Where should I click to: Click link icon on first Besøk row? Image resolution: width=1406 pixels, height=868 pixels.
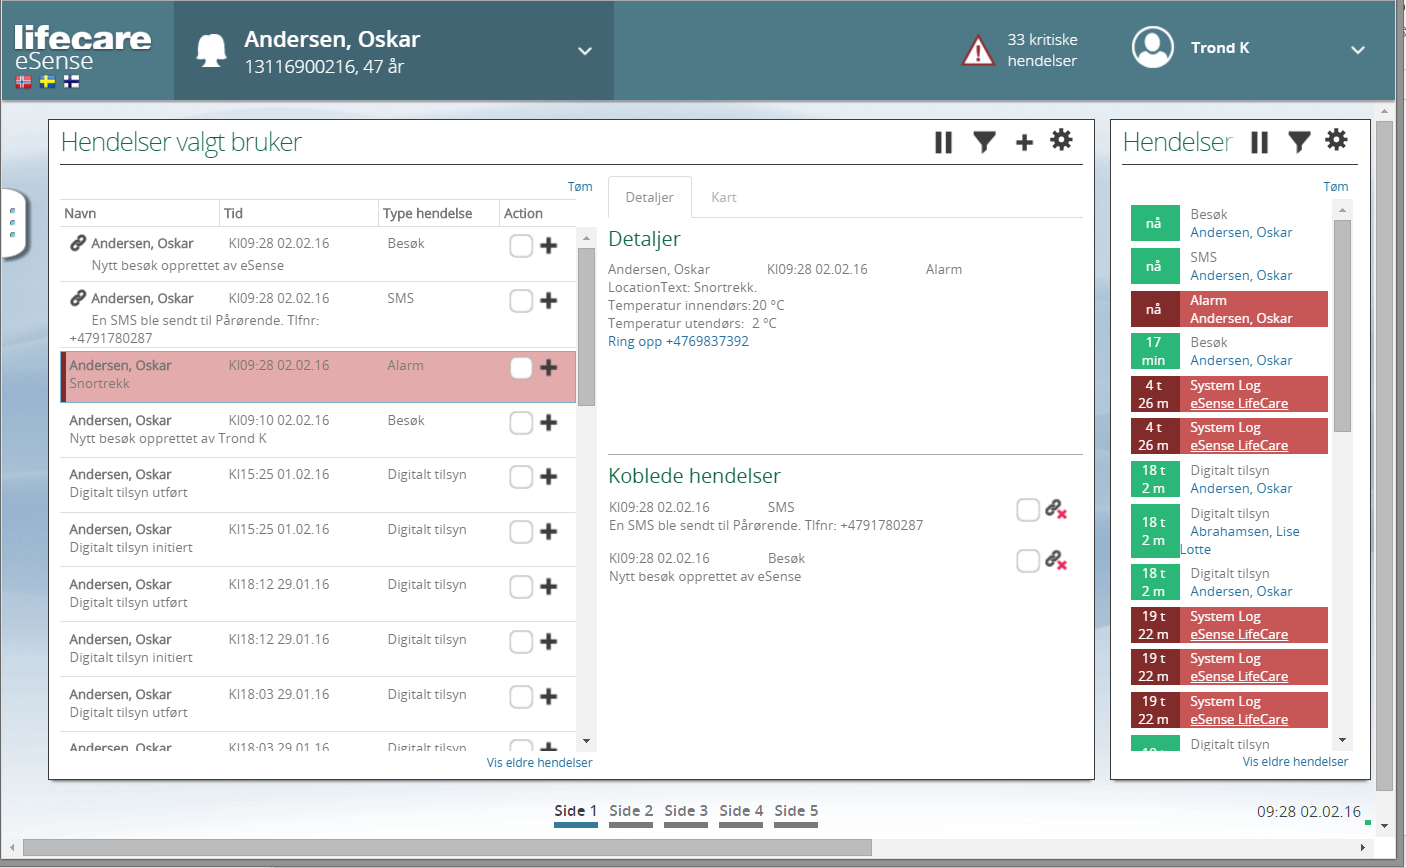(x=78, y=243)
